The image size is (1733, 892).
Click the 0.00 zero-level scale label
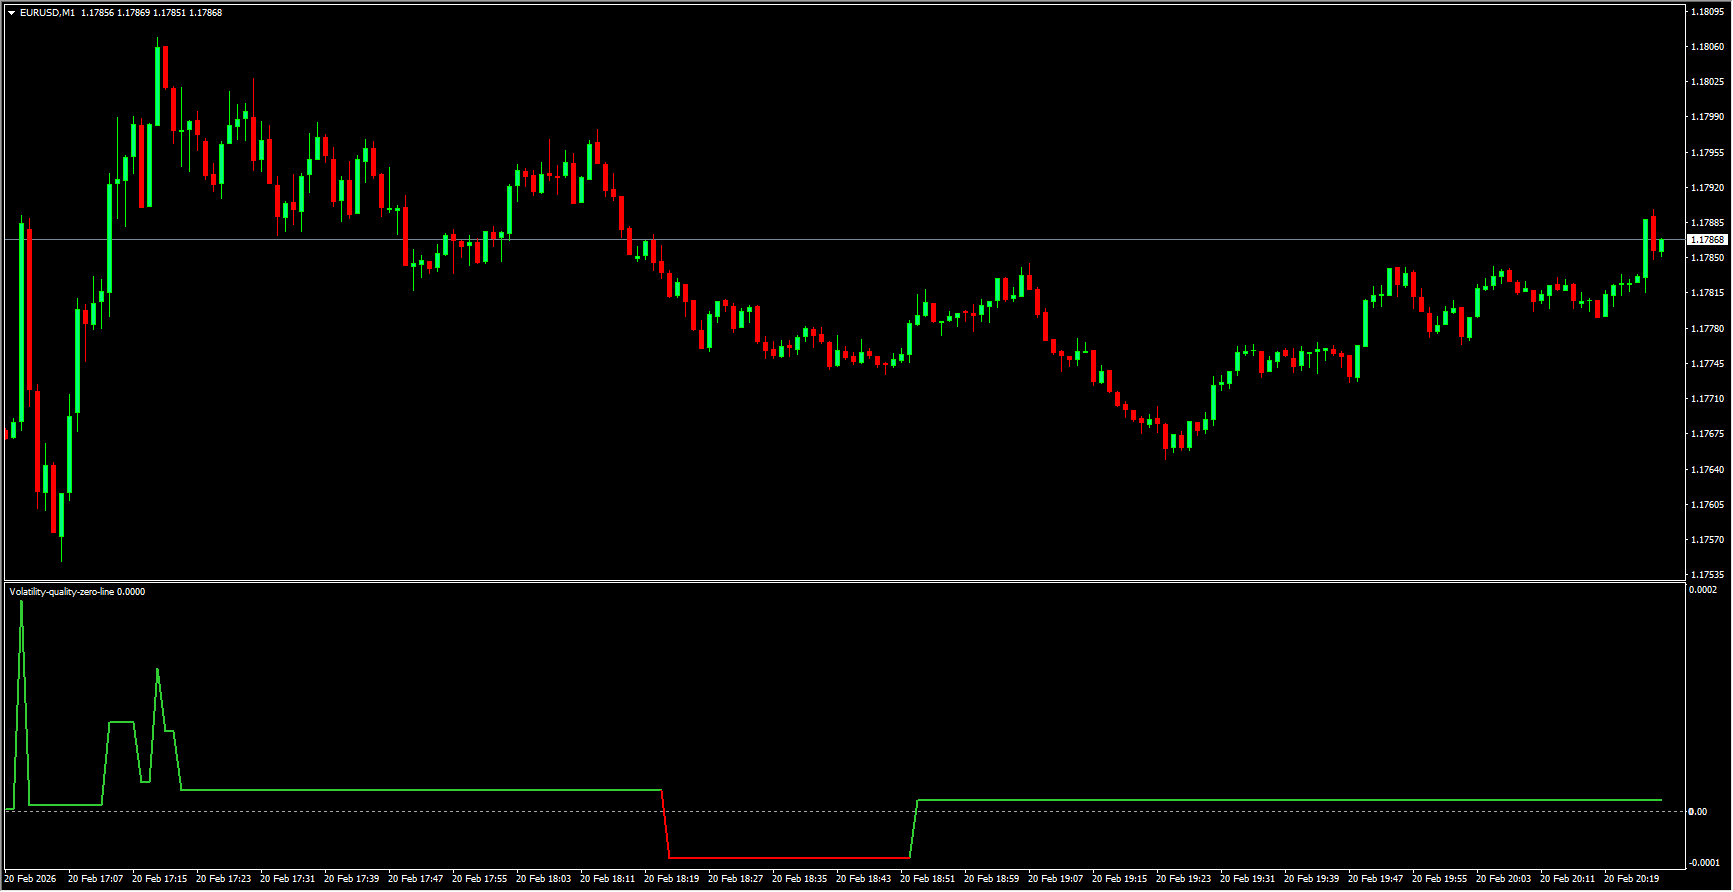(1697, 811)
